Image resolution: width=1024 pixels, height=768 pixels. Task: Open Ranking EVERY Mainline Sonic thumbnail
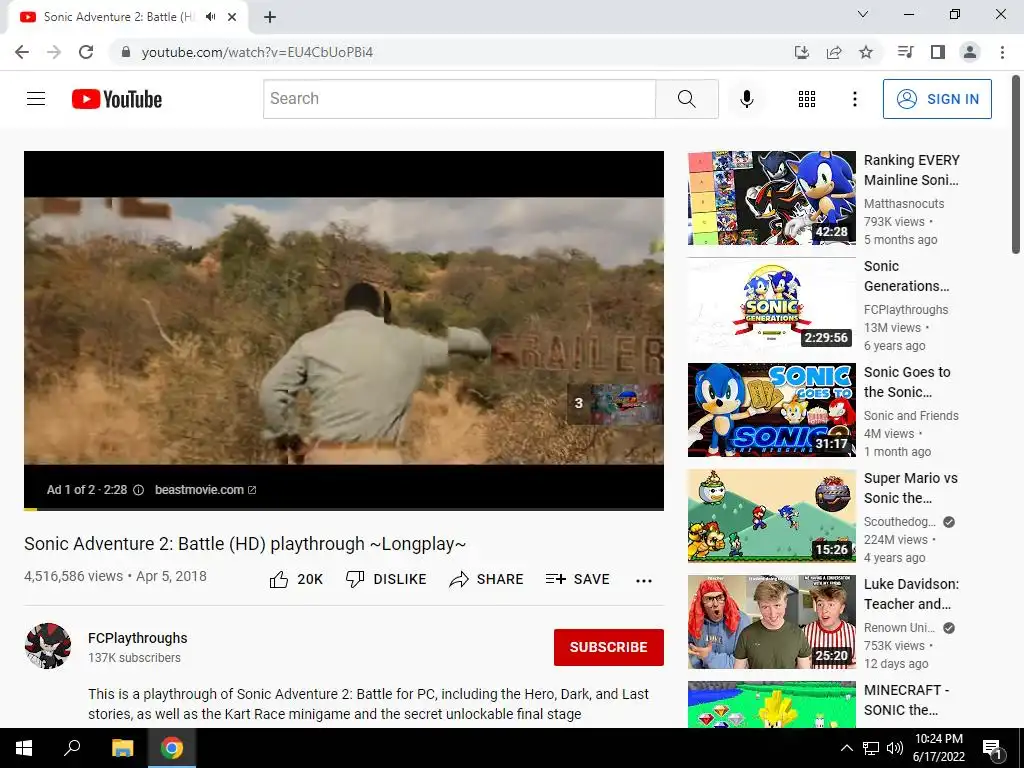click(771, 198)
